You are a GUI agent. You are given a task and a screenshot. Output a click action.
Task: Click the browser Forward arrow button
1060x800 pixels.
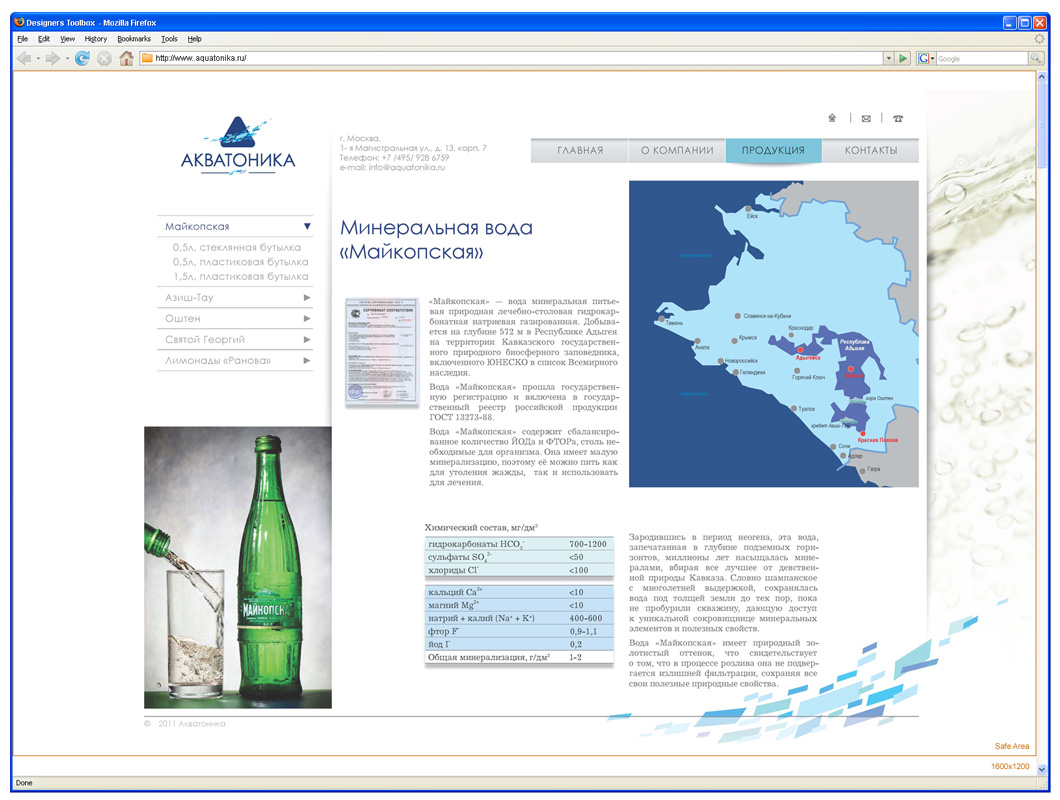point(53,59)
